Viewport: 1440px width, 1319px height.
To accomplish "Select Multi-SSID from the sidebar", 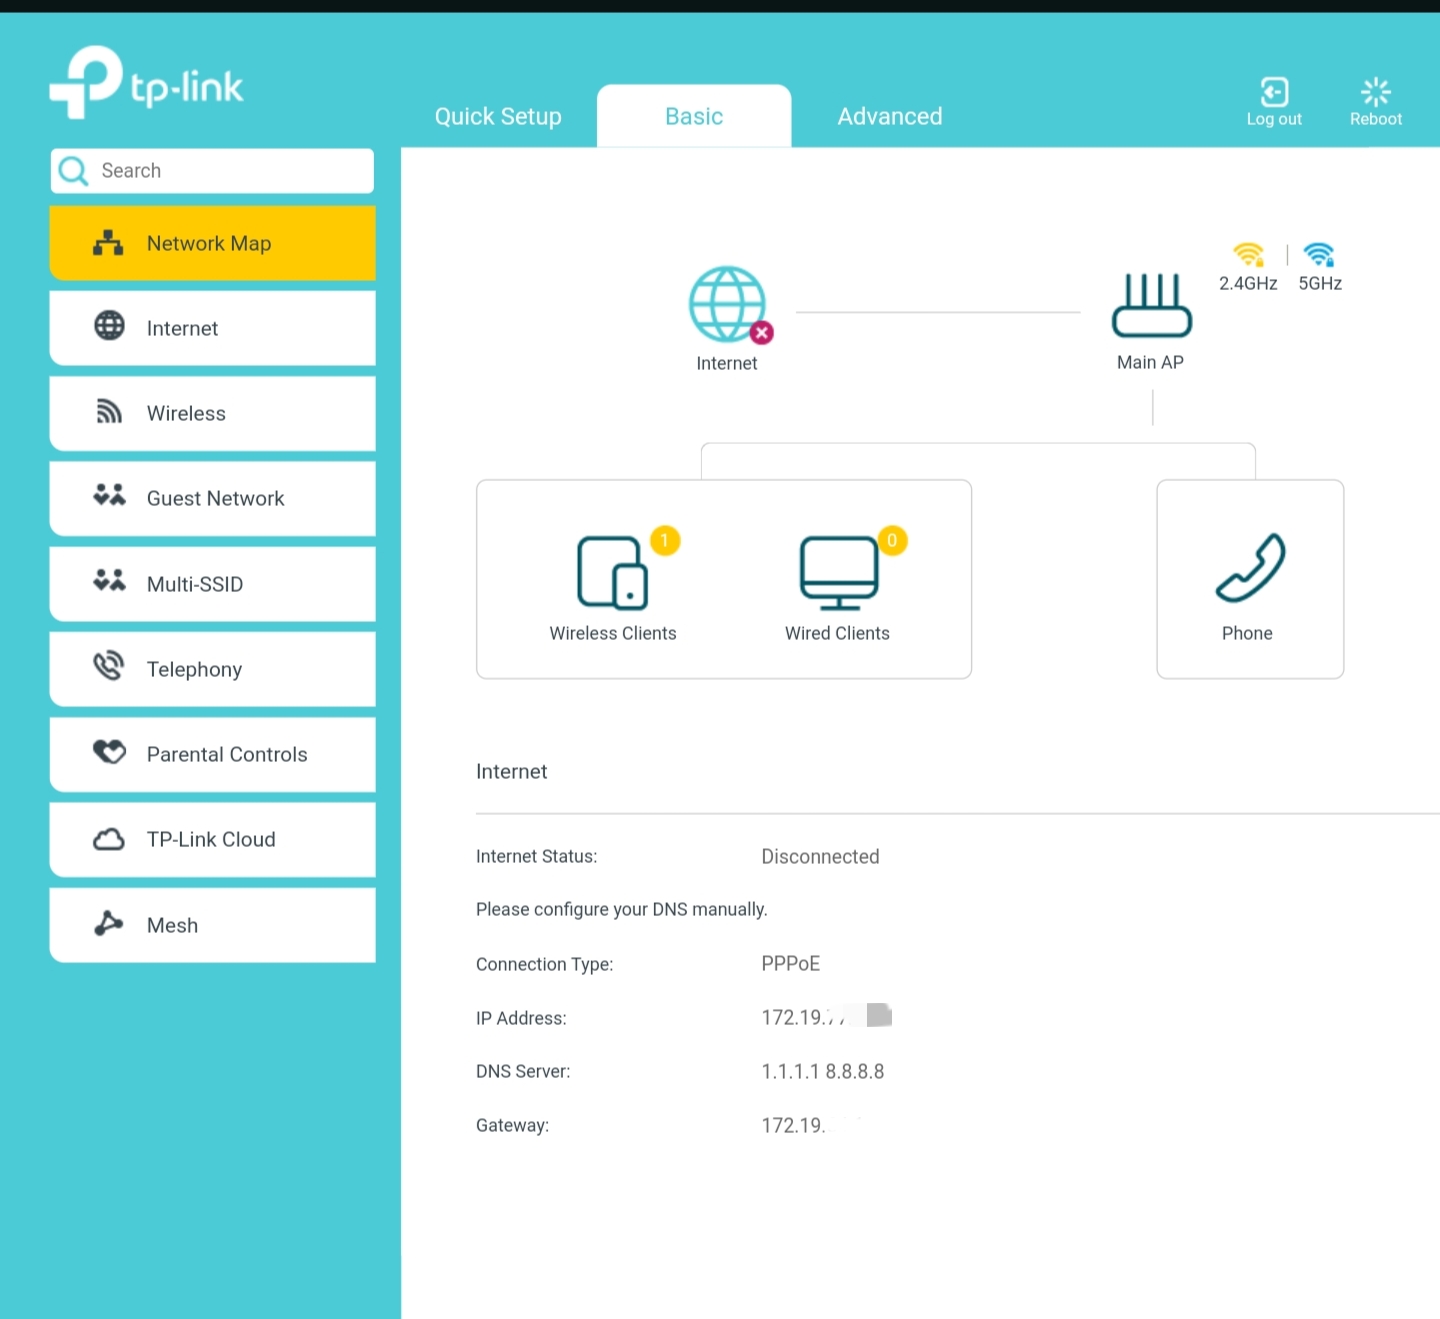I will pyautogui.click(x=212, y=584).
